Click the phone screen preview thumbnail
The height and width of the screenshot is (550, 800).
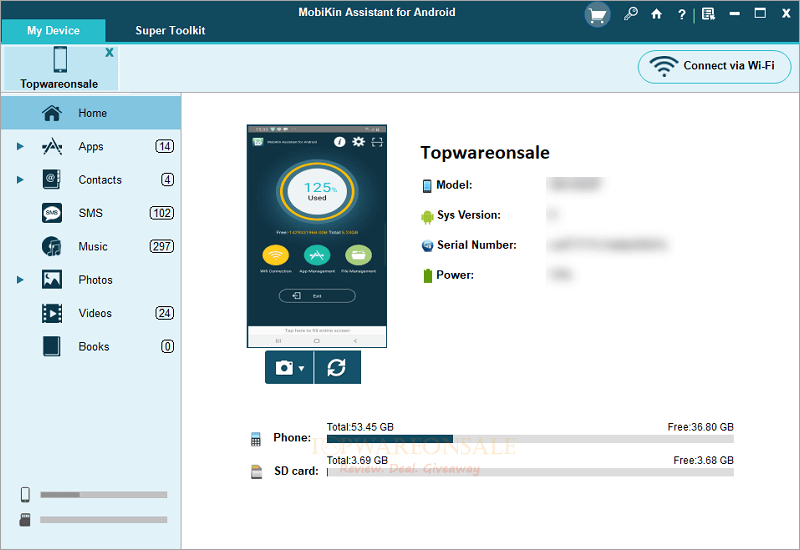(317, 236)
